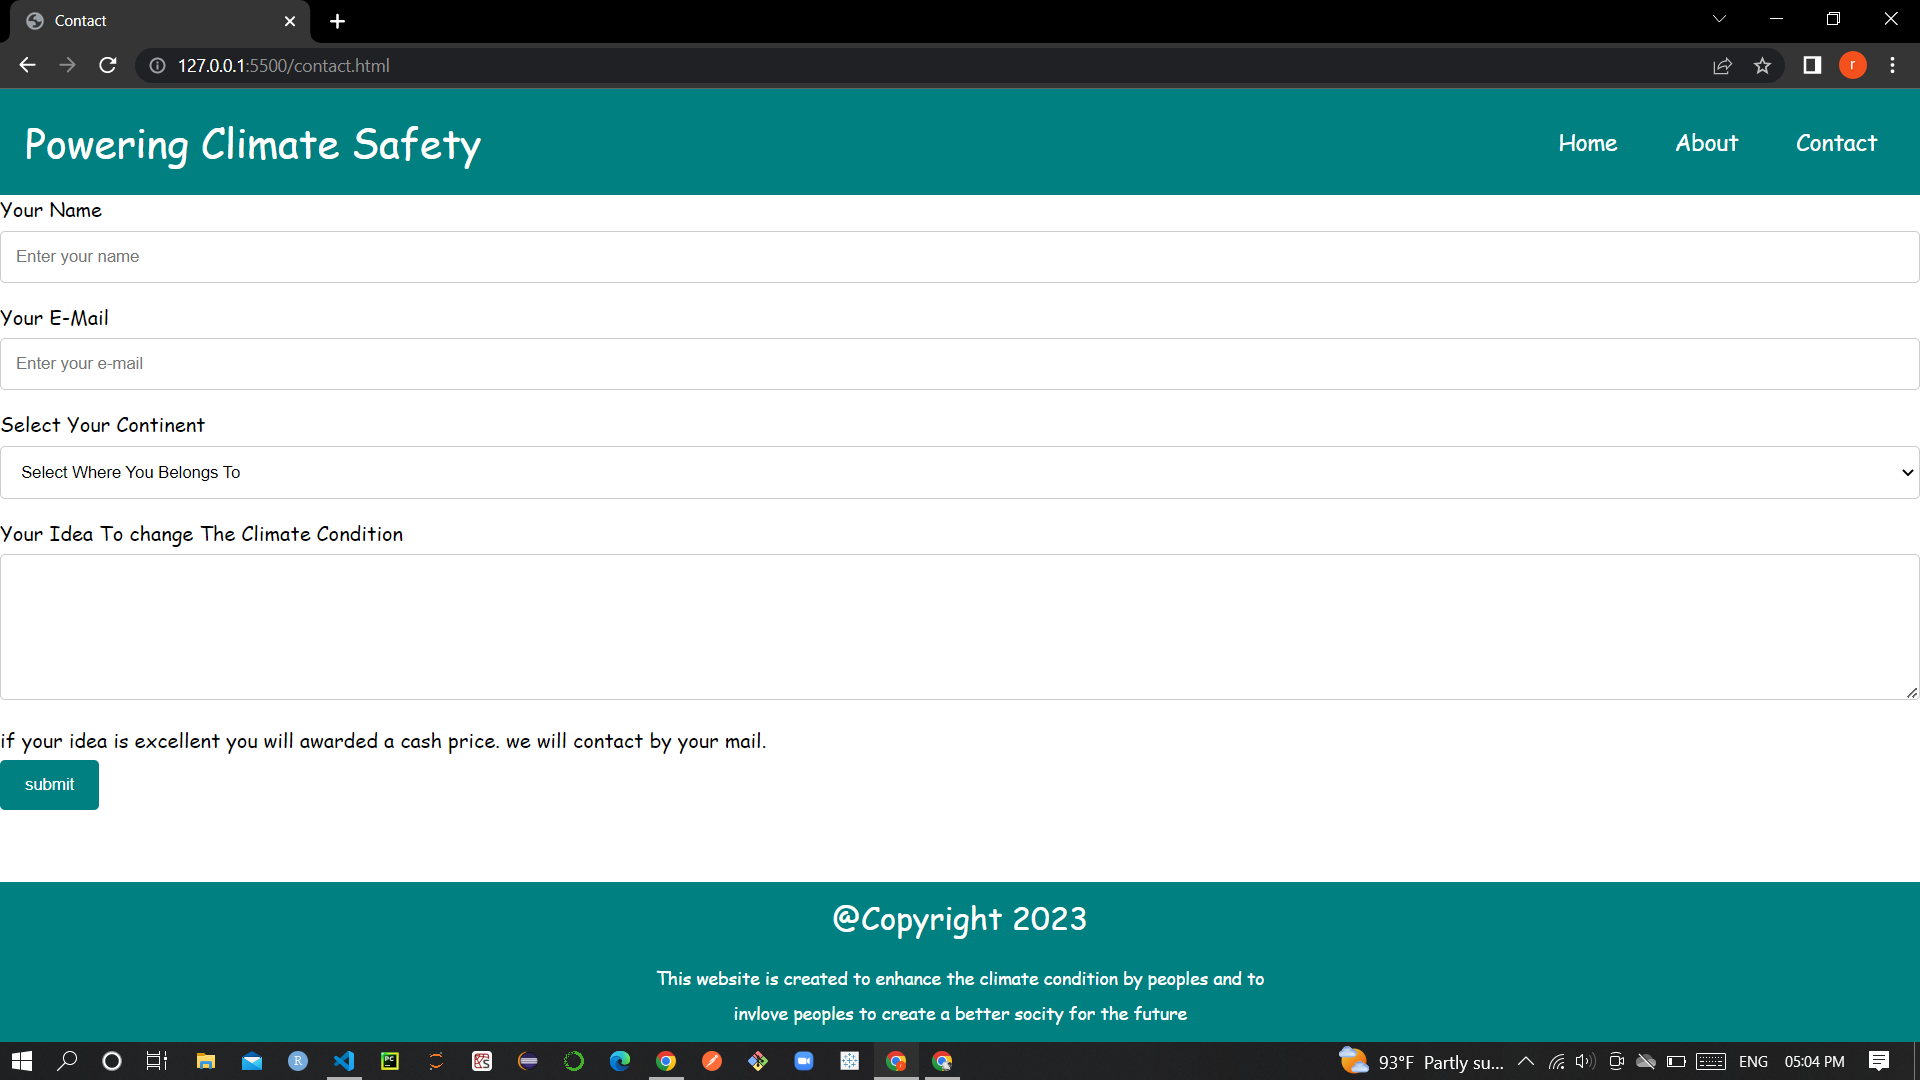Open the Chrome profile avatar
Image resolution: width=1920 pixels, height=1080 pixels.
(x=1852, y=65)
